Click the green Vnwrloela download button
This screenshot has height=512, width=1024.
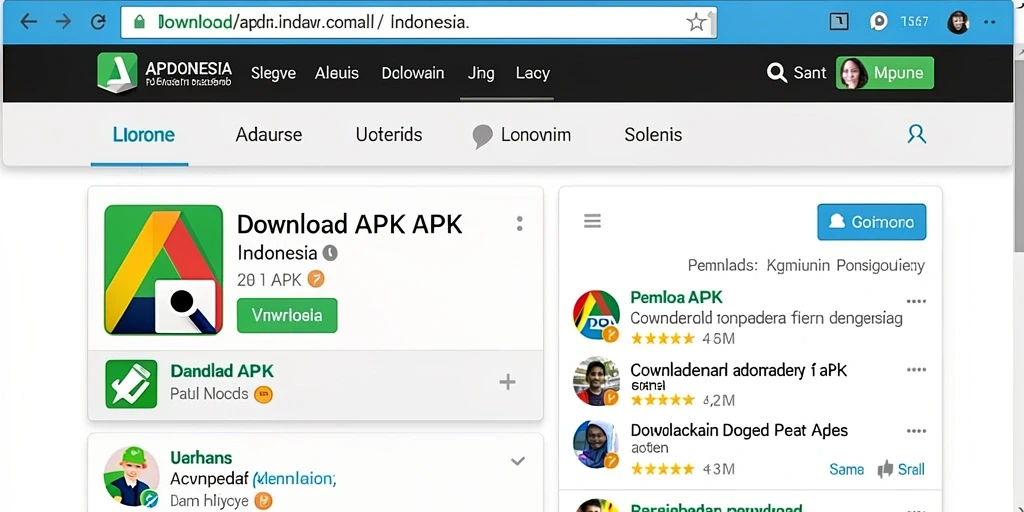[287, 315]
